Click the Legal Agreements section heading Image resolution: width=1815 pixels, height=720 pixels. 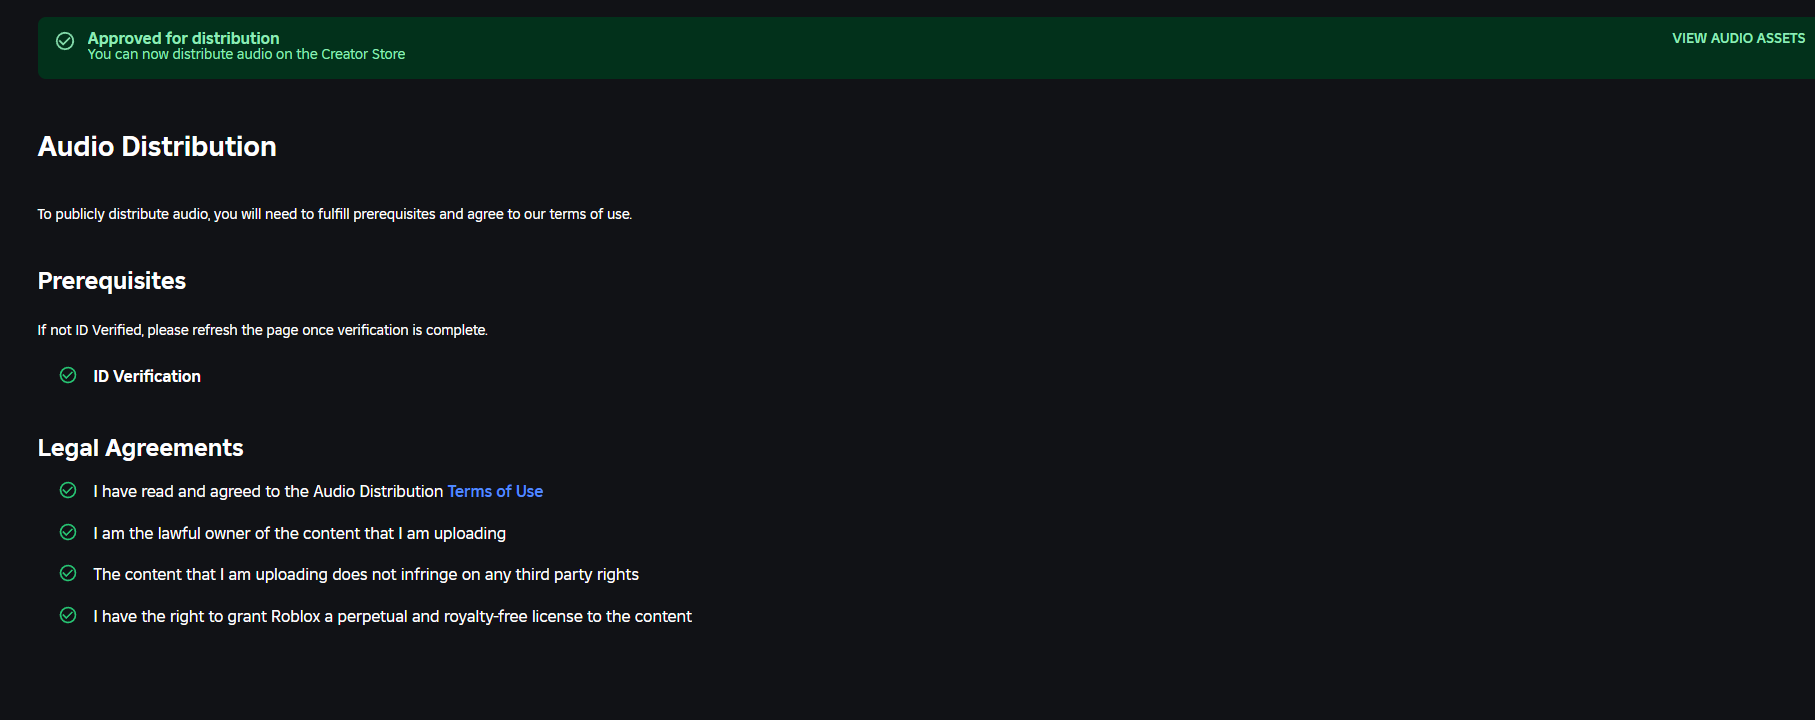[140, 448]
